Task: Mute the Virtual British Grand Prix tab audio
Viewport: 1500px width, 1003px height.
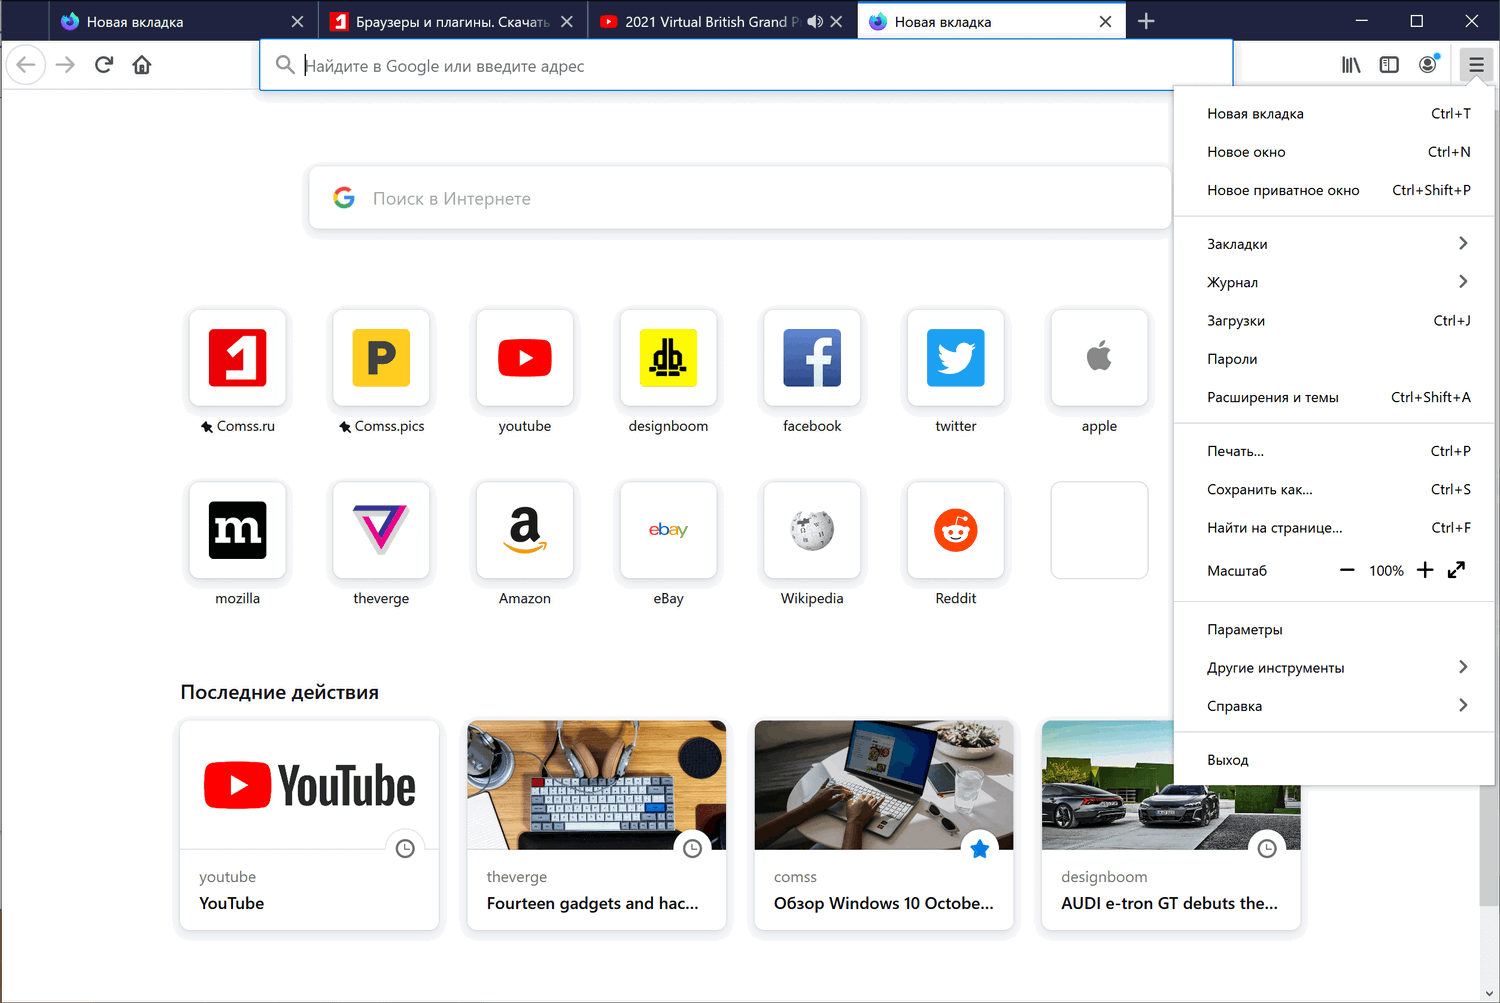Action: tap(815, 20)
